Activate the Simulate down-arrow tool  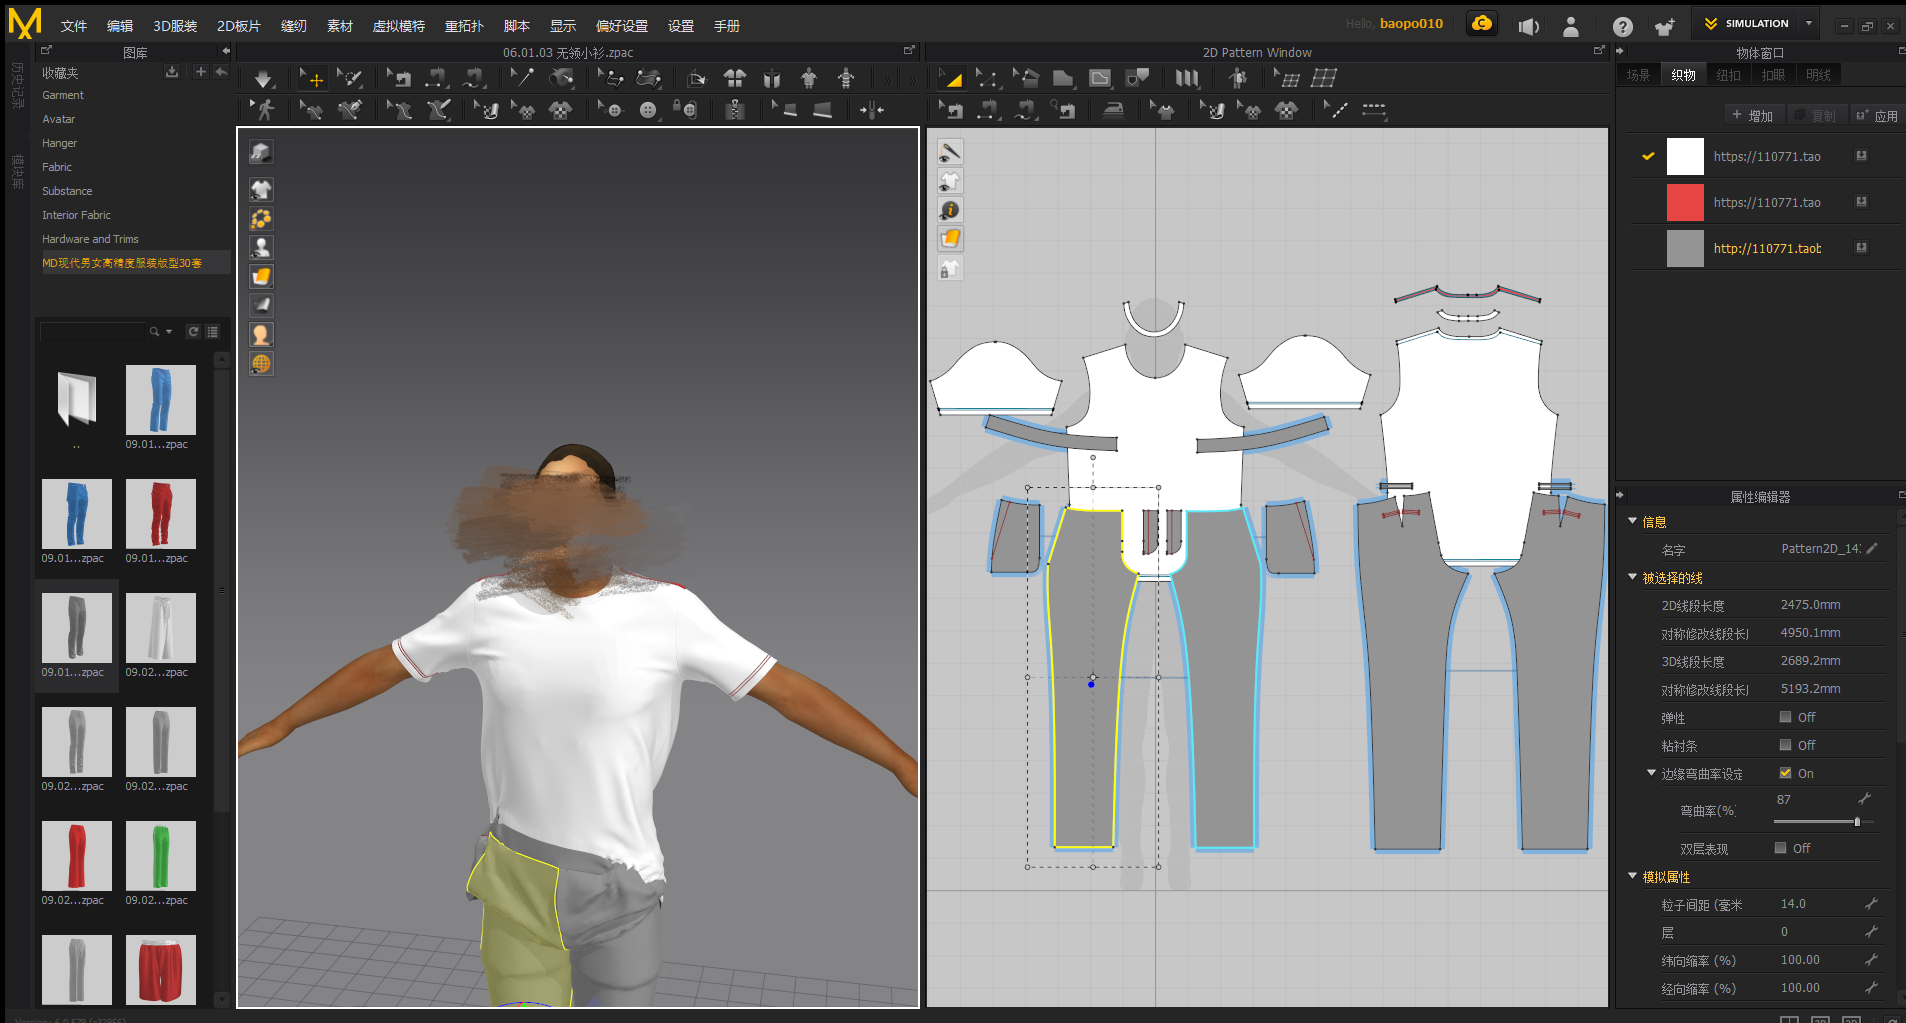tap(263, 78)
